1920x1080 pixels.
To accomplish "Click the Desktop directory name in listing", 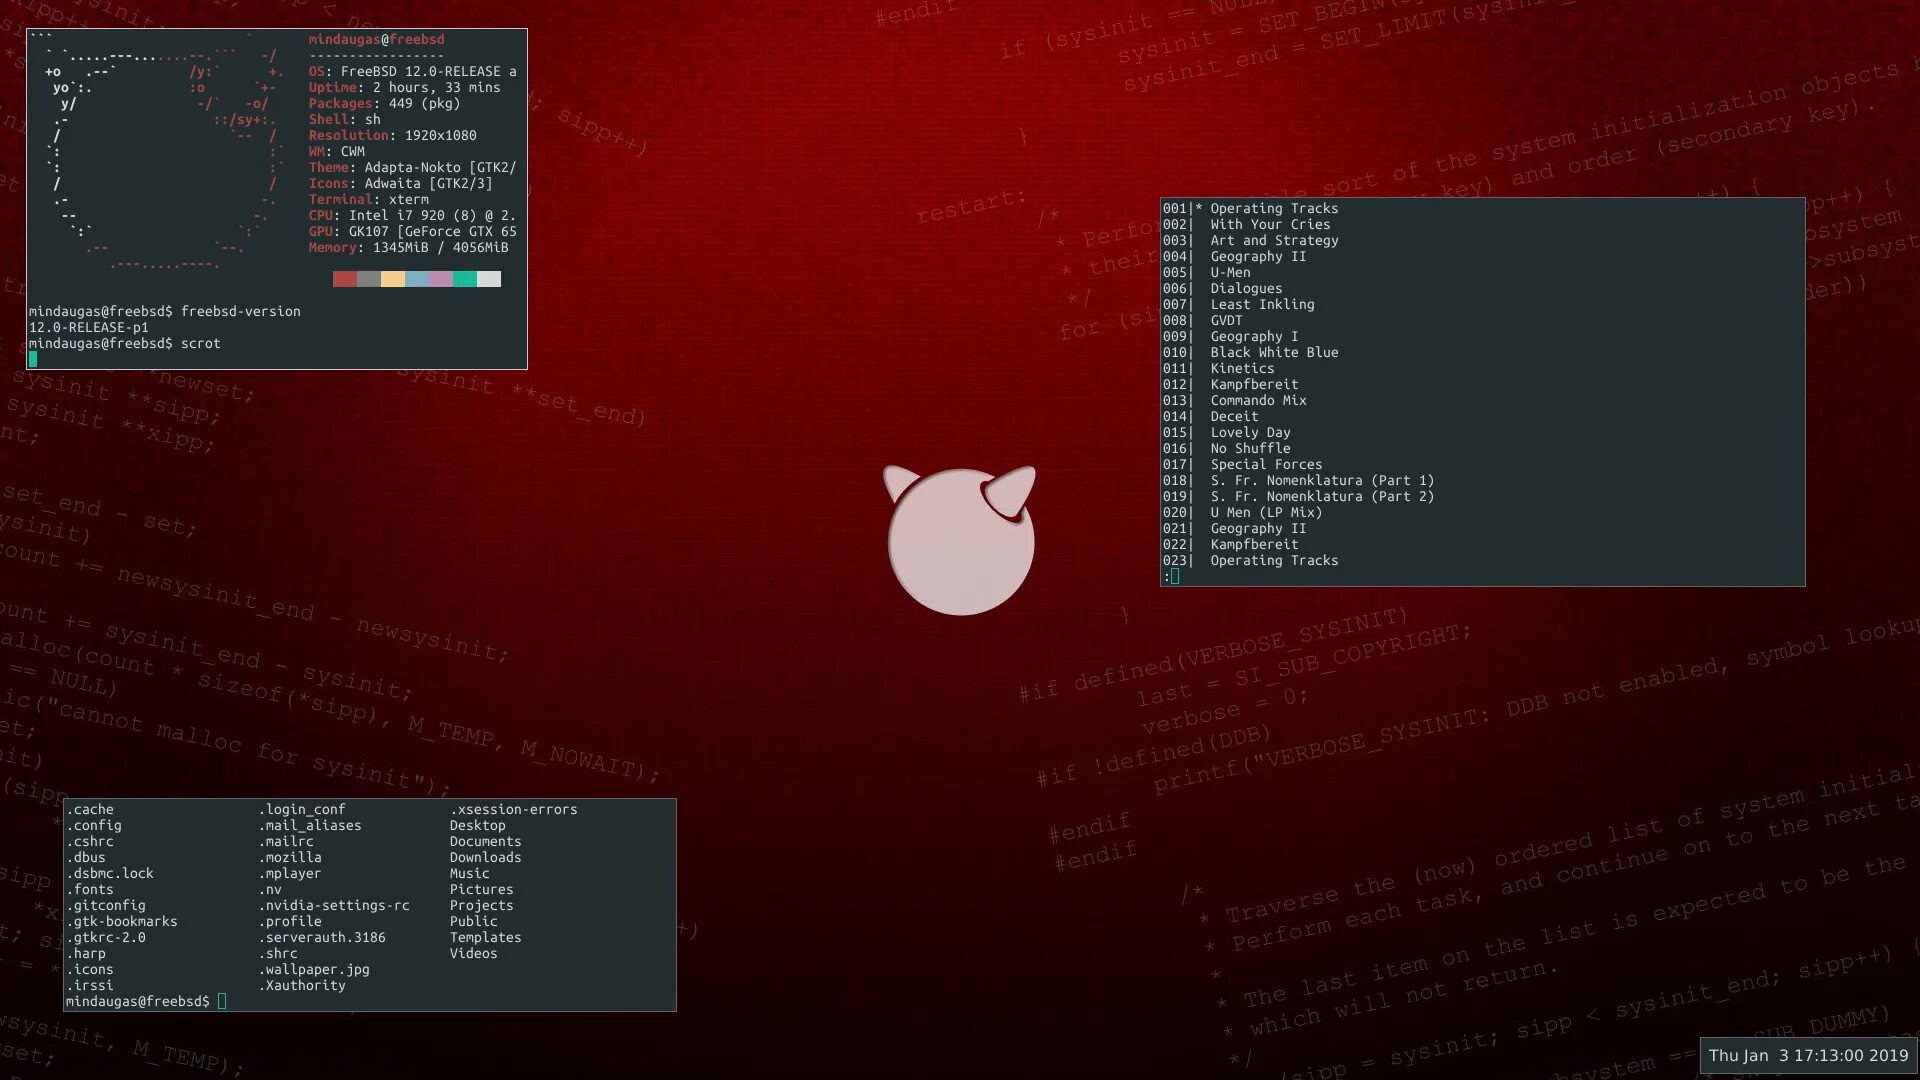I will tap(478, 826).
